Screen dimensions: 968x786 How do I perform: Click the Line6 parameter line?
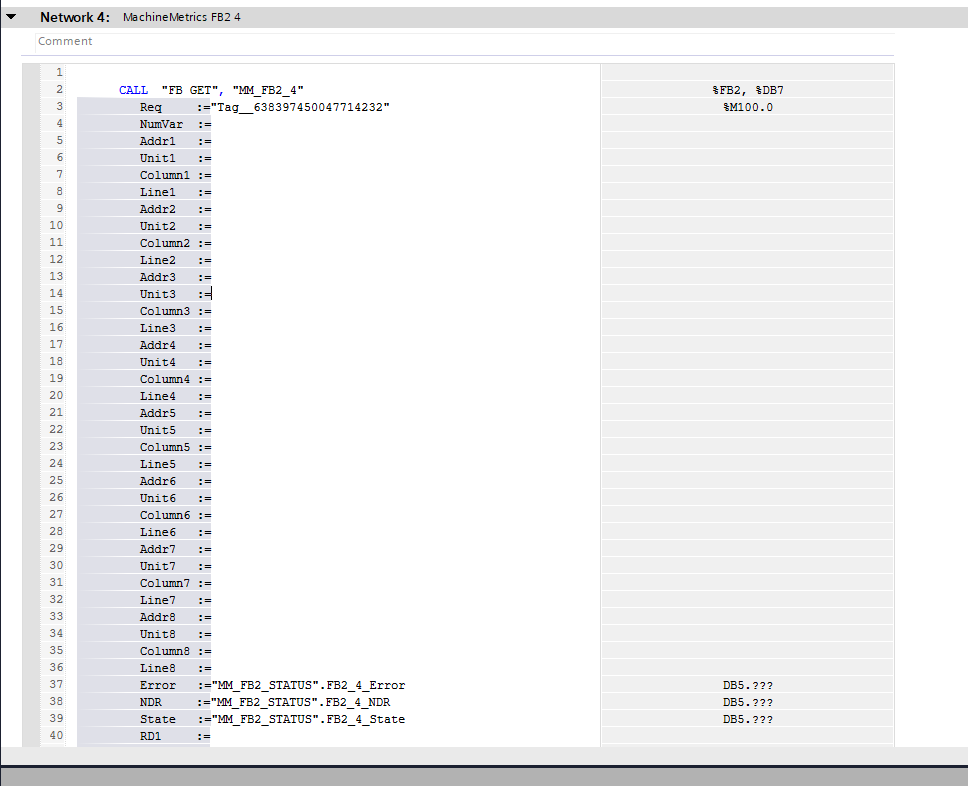tap(157, 532)
